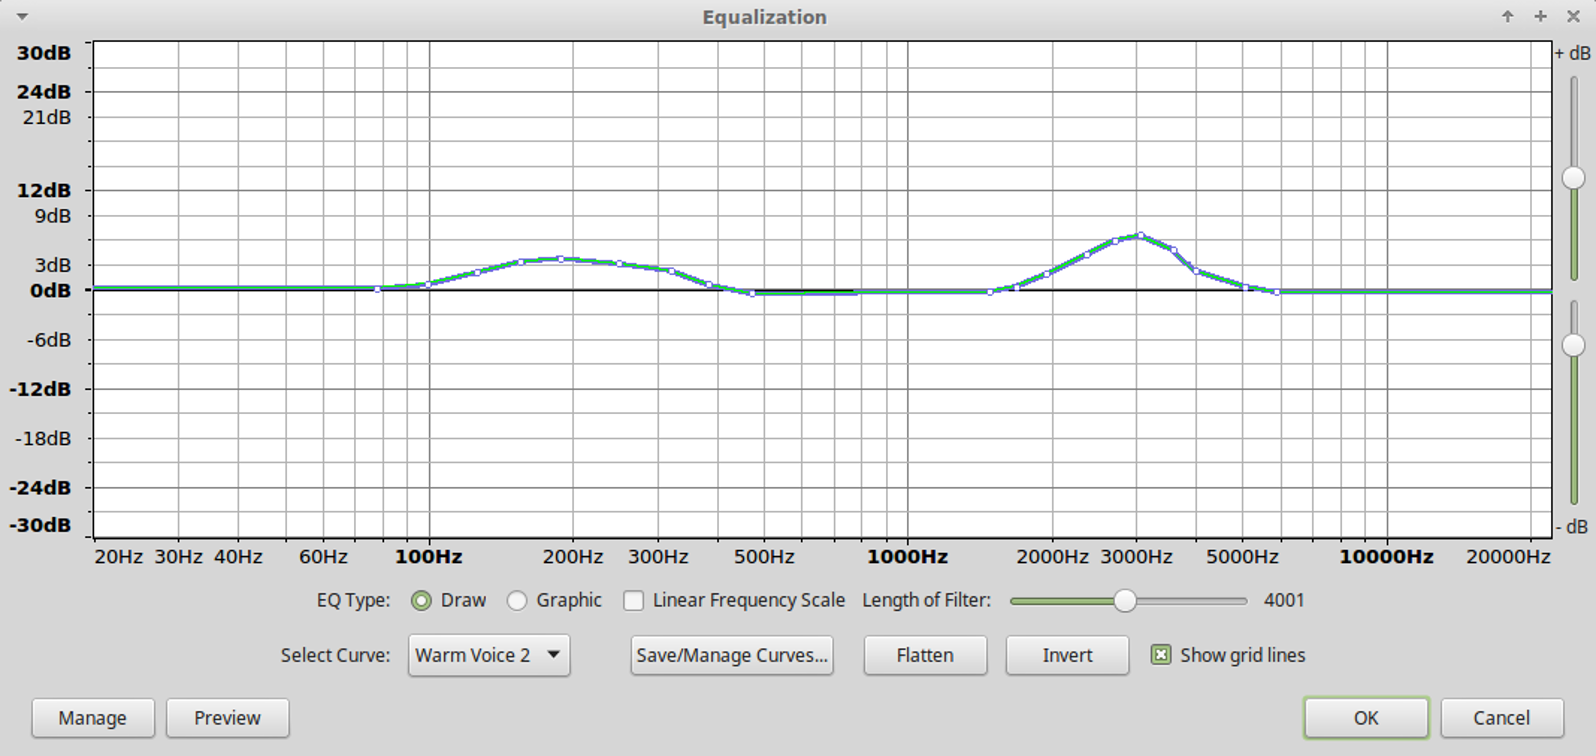Click the curve peak point near 3000Hz
The width and height of the screenshot is (1596, 756).
point(1140,236)
